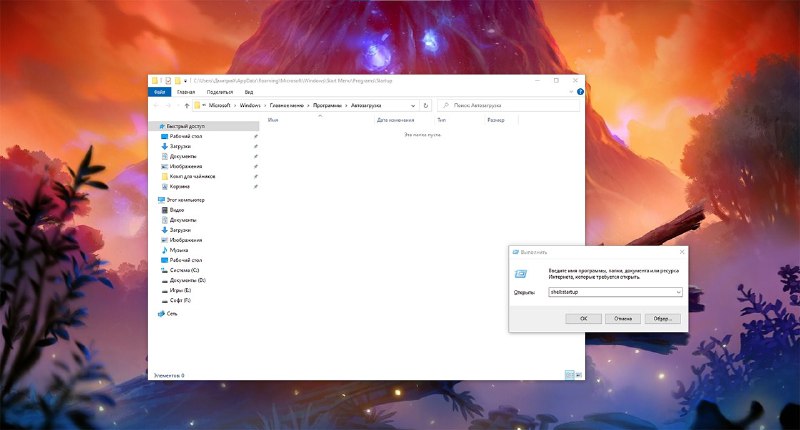Switch to the Вид ribbon tab
This screenshot has height=430, width=800.
tap(248, 92)
